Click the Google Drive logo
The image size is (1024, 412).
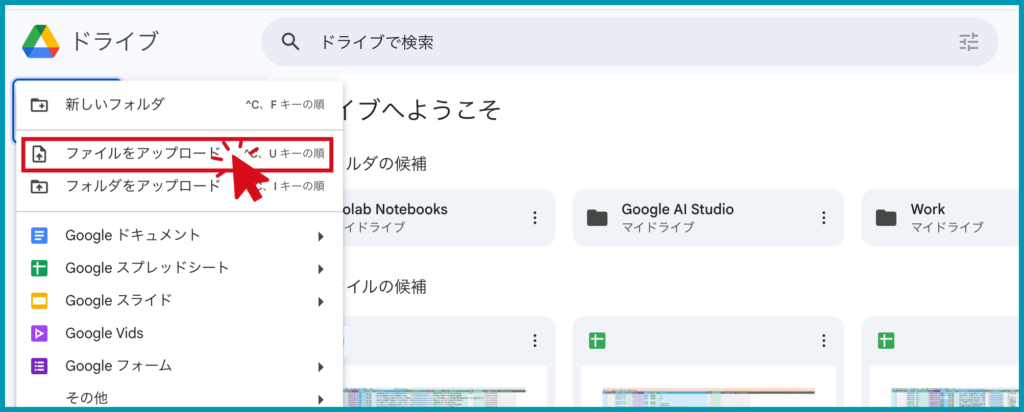click(x=40, y=42)
